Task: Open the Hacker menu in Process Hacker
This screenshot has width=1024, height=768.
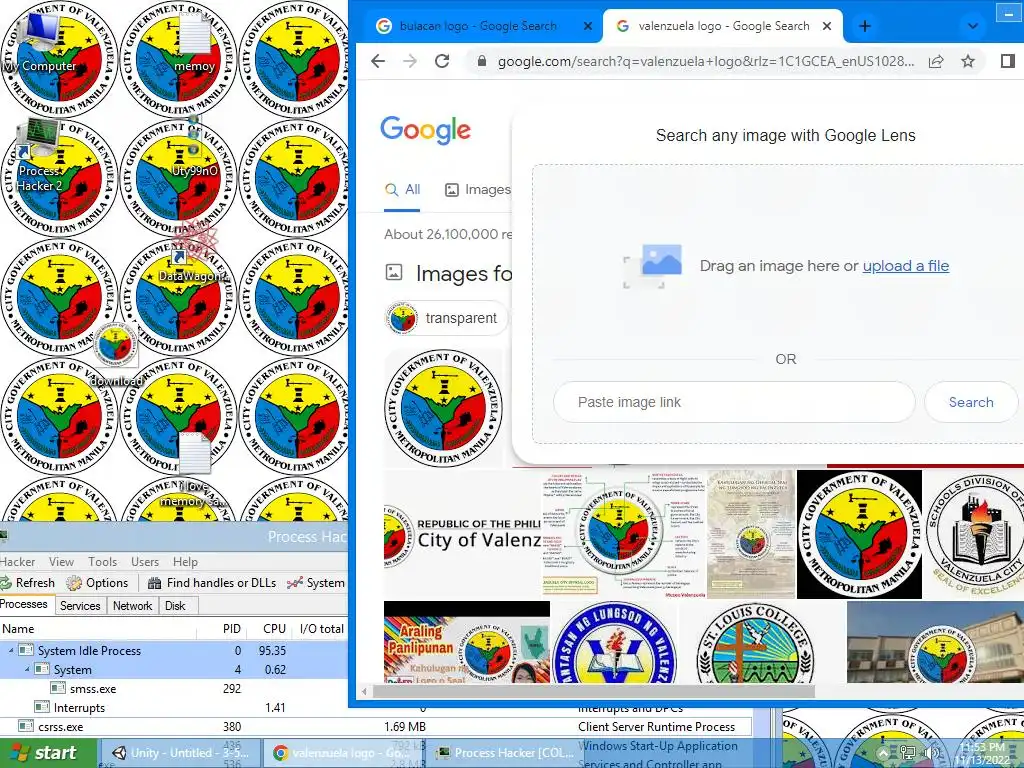Action: point(18,562)
